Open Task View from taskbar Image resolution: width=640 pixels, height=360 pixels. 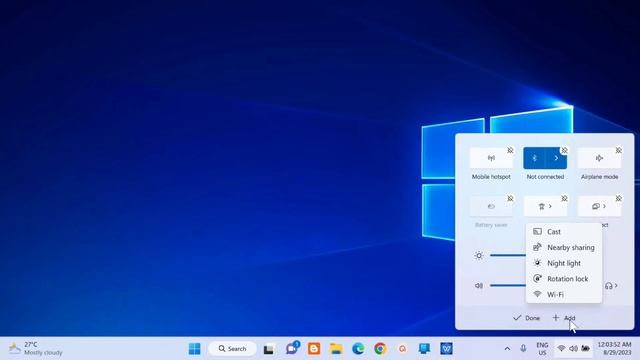point(269,349)
